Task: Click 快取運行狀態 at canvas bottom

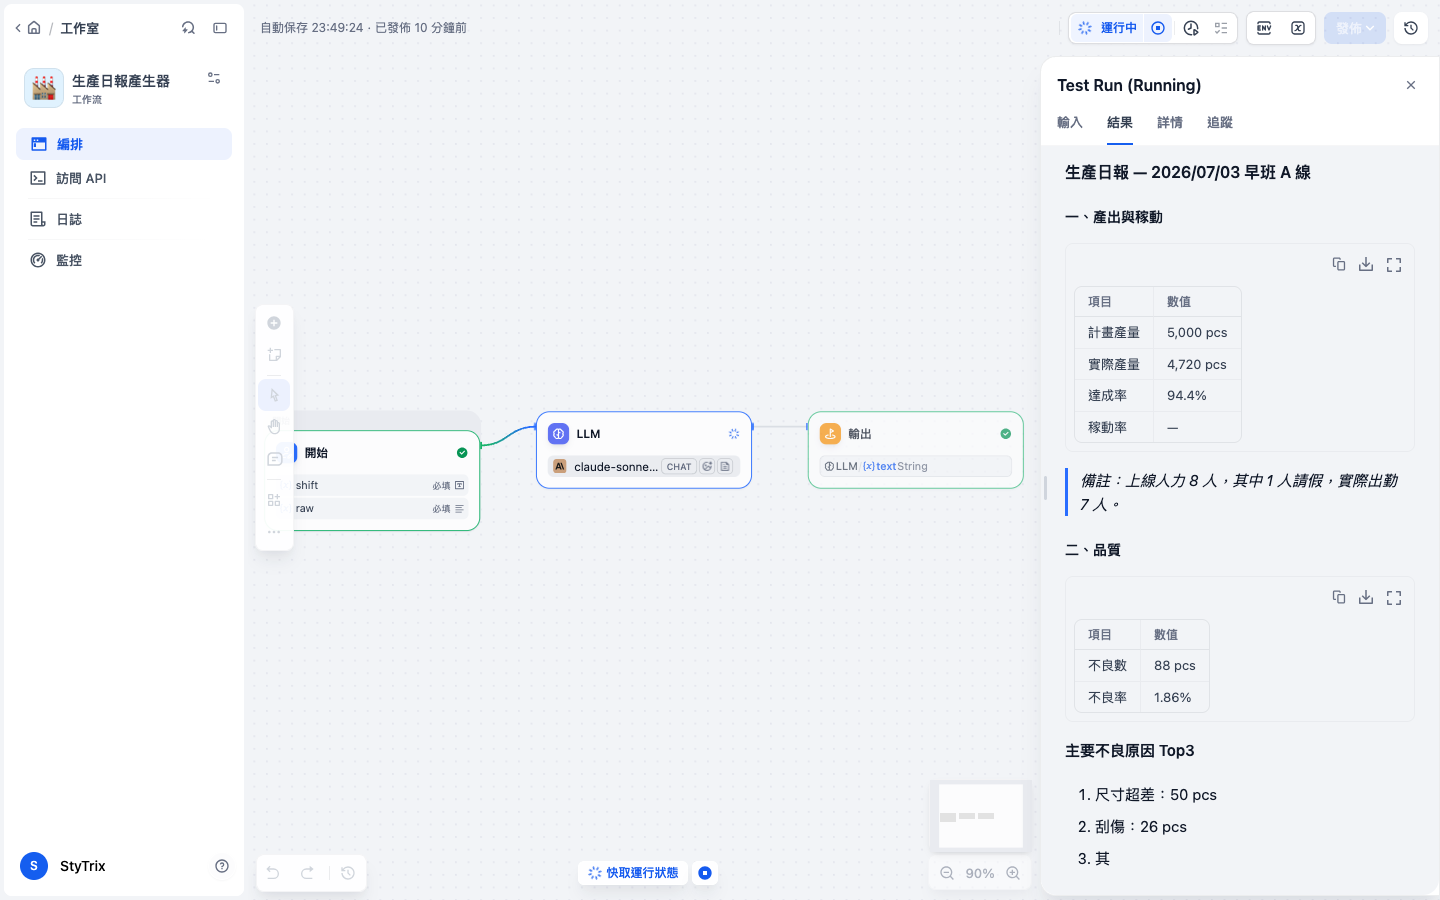Action: pos(633,873)
